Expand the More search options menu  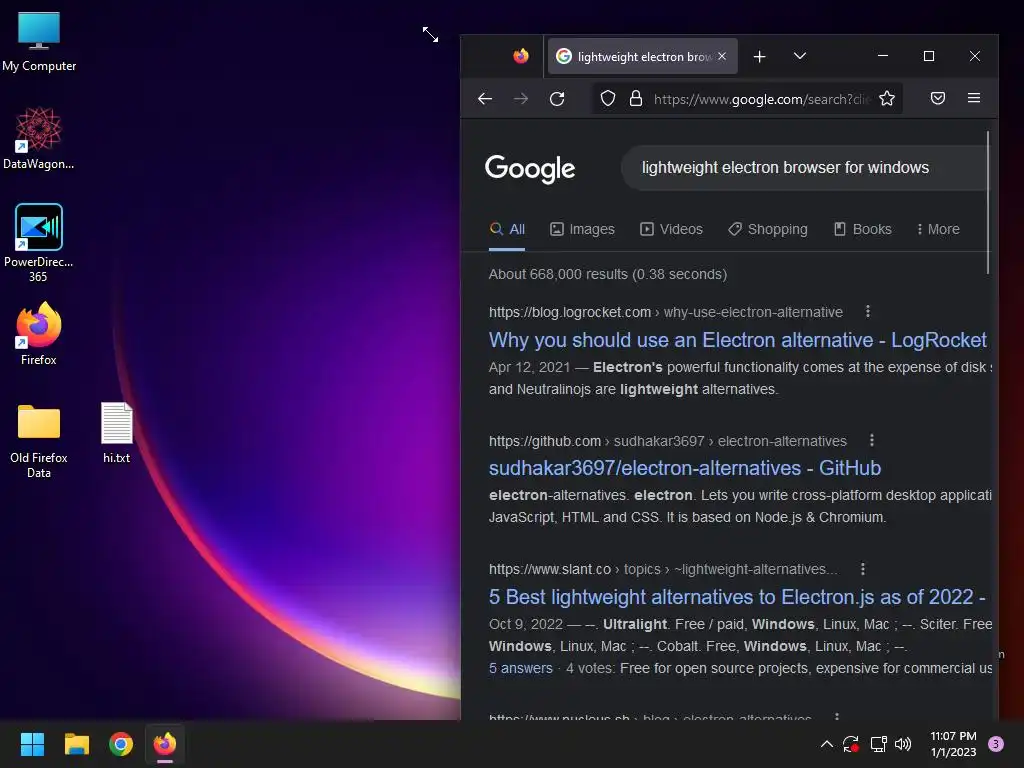coord(938,229)
